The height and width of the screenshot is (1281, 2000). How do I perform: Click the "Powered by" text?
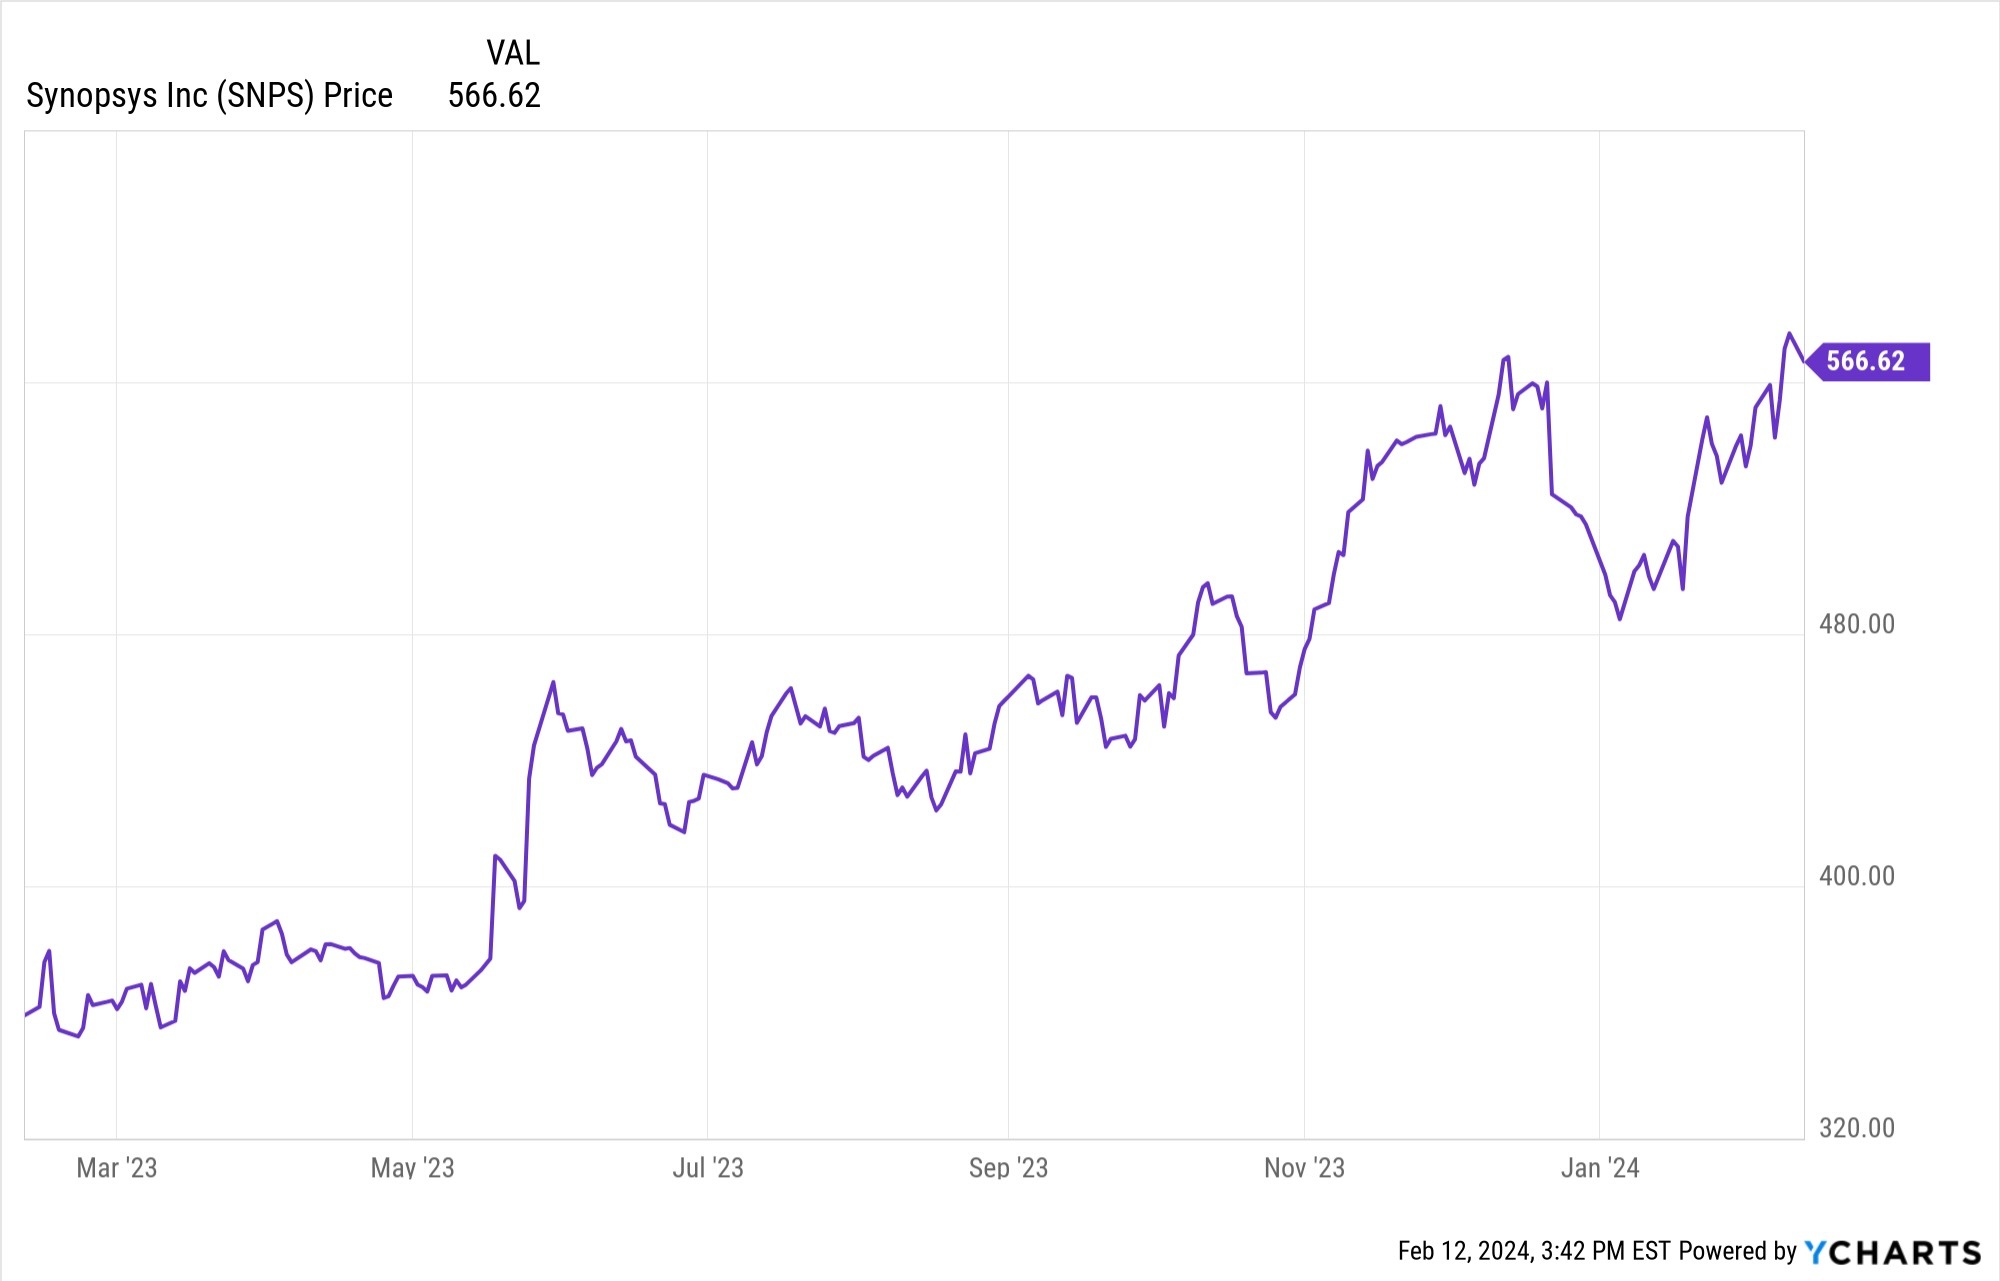pos(1738,1251)
